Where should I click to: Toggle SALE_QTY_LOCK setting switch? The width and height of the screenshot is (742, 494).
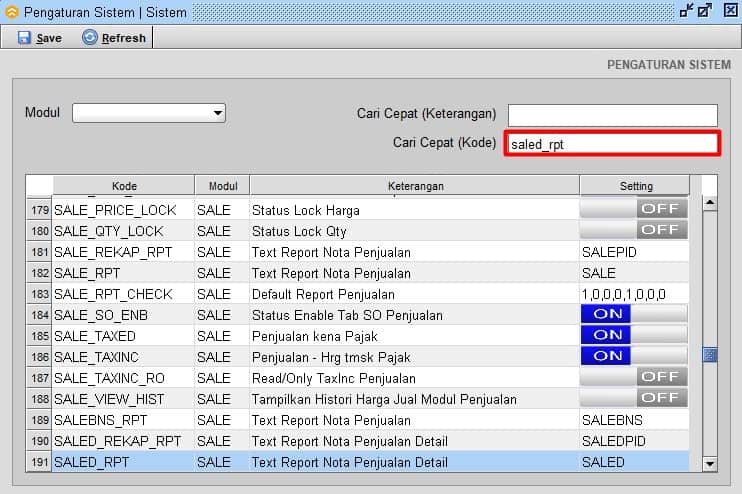634,230
